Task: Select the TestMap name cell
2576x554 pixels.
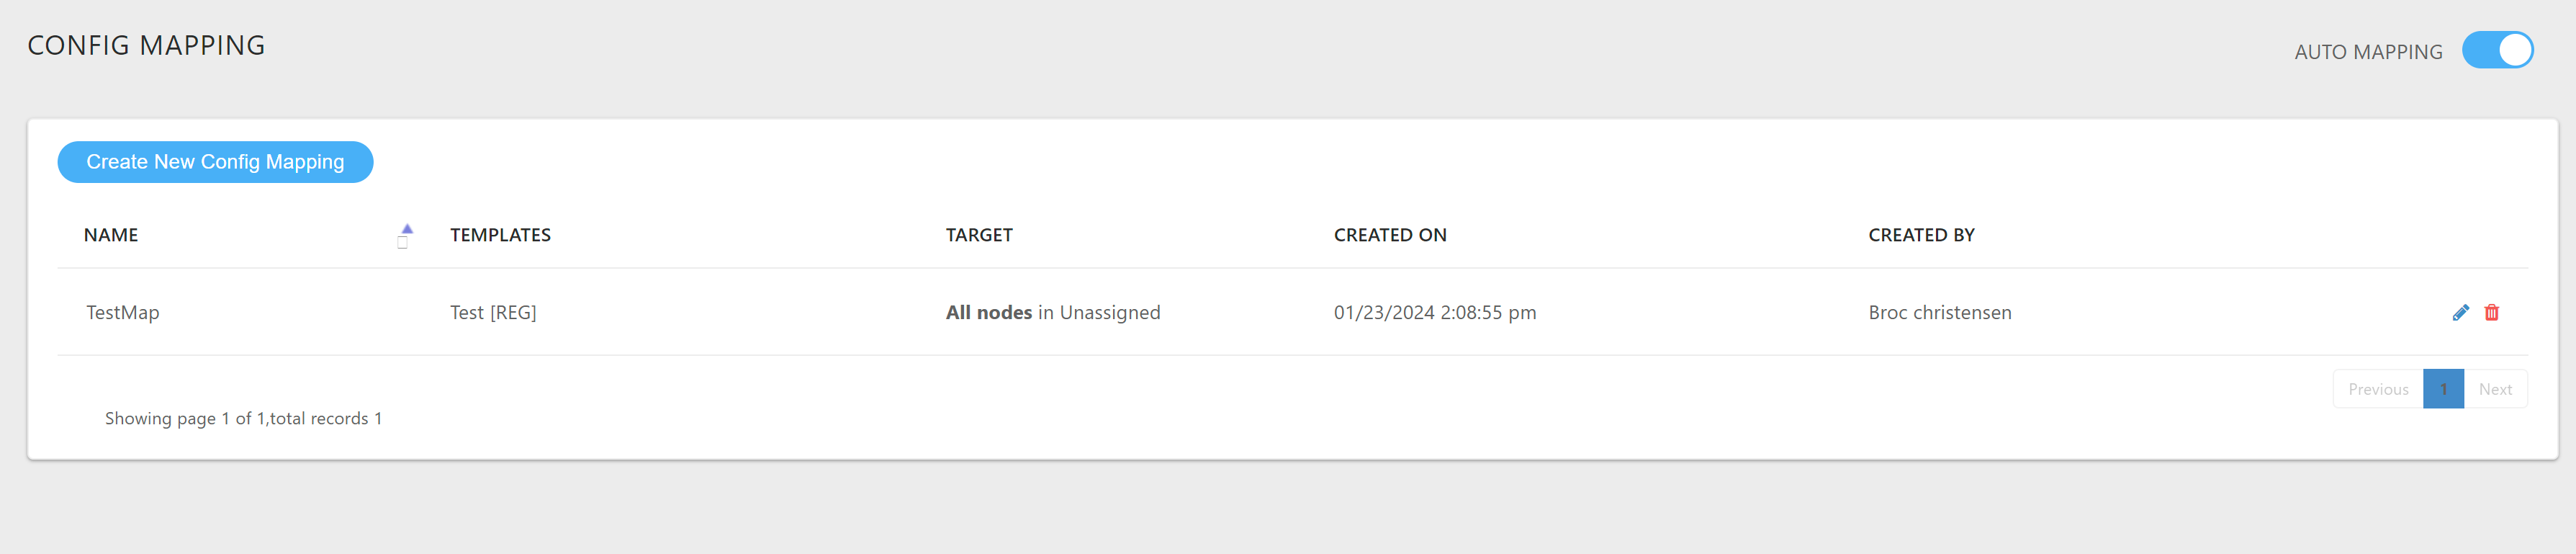Action: [123, 313]
